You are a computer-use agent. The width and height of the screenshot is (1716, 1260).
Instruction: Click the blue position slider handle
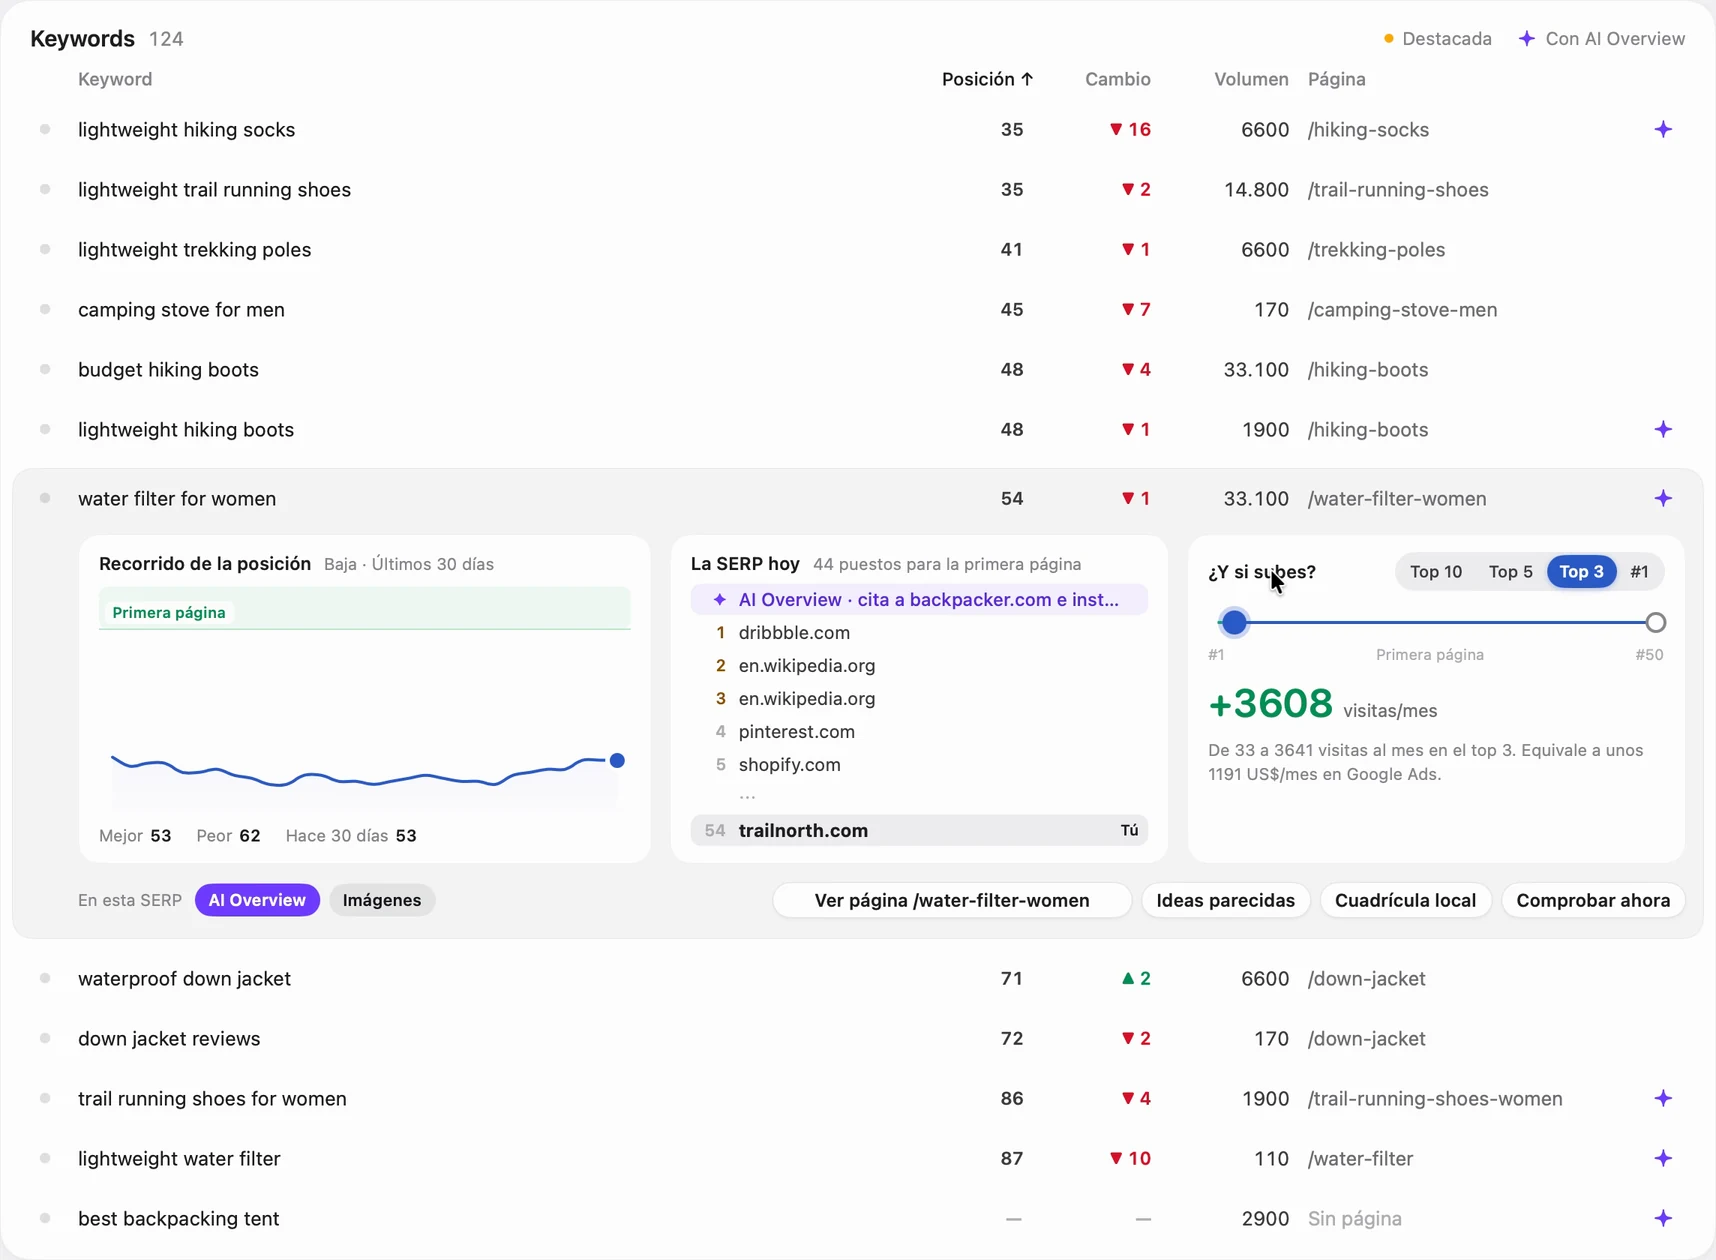pos(1234,622)
